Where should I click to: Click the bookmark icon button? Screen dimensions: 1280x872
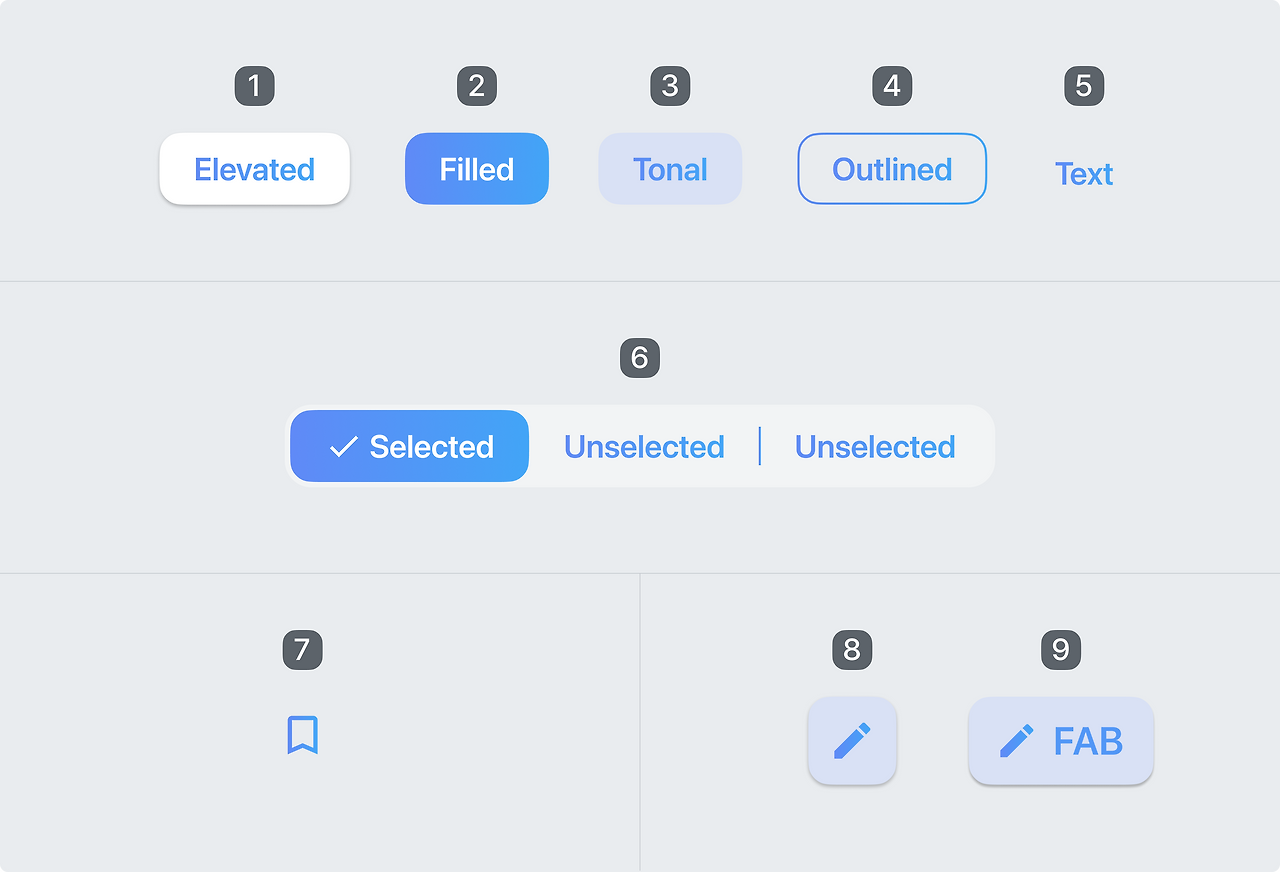(302, 735)
